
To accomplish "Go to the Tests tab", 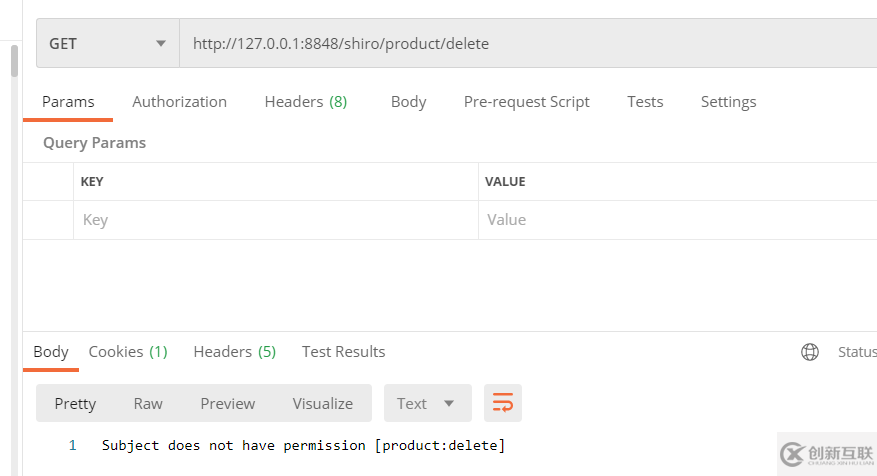I will (645, 101).
